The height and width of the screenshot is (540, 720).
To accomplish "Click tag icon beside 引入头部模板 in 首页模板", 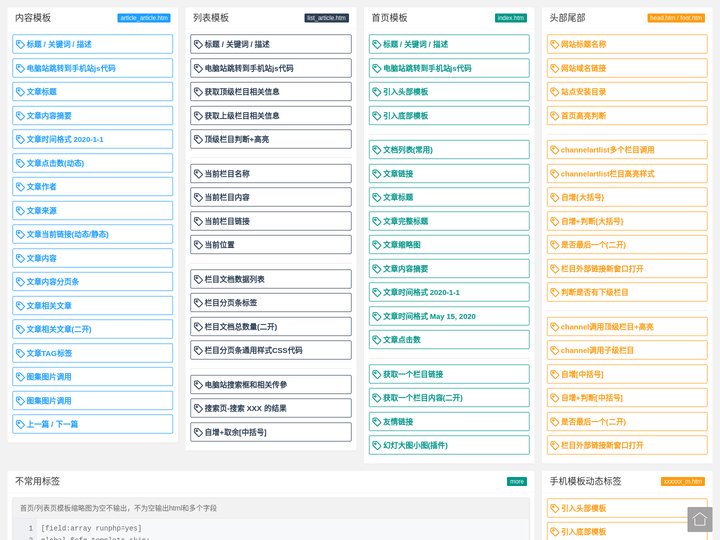I will click(377, 92).
